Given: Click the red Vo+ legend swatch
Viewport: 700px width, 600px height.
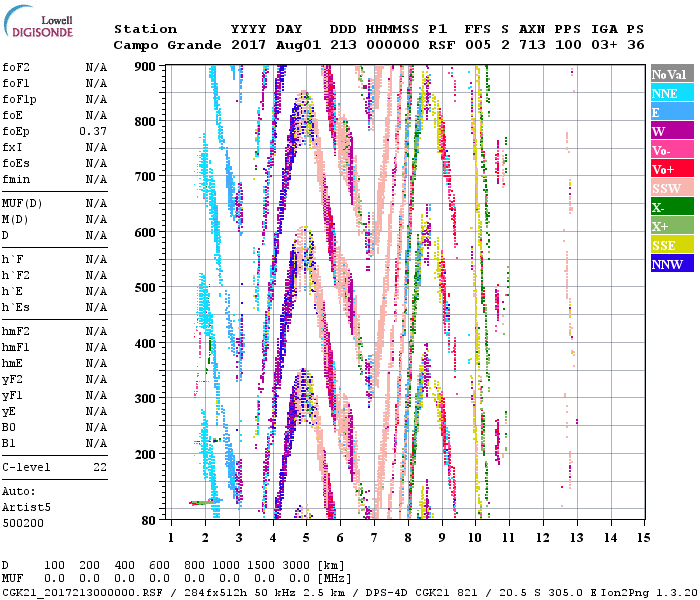Looking at the screenshot, I should (x=669, y=169).
